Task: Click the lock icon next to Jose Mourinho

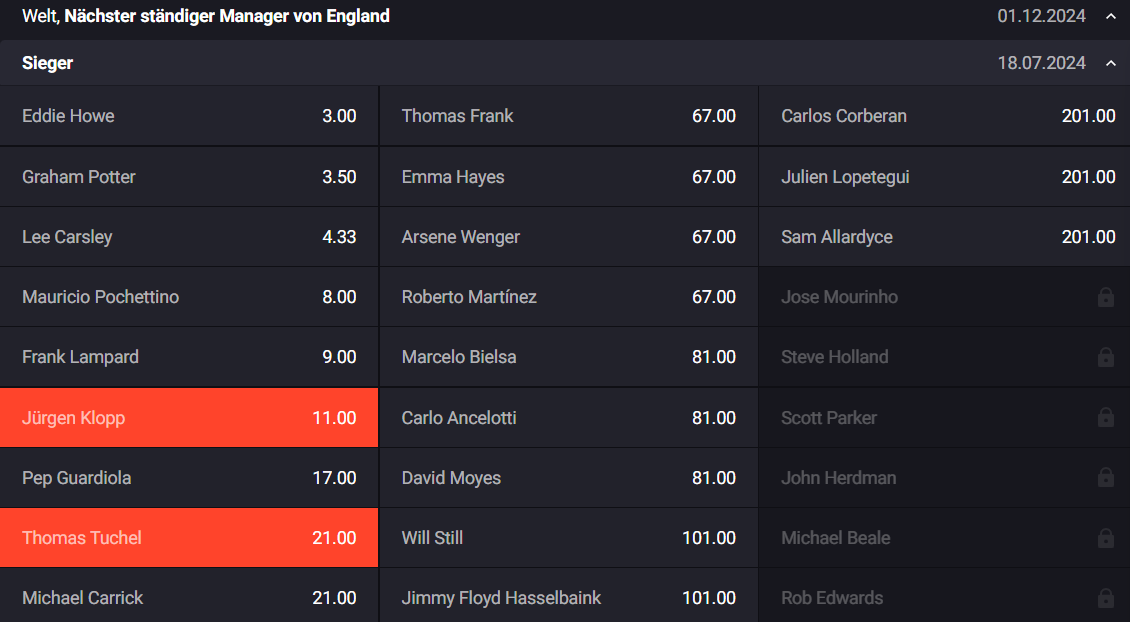Action: click(x=1106, y=297)
